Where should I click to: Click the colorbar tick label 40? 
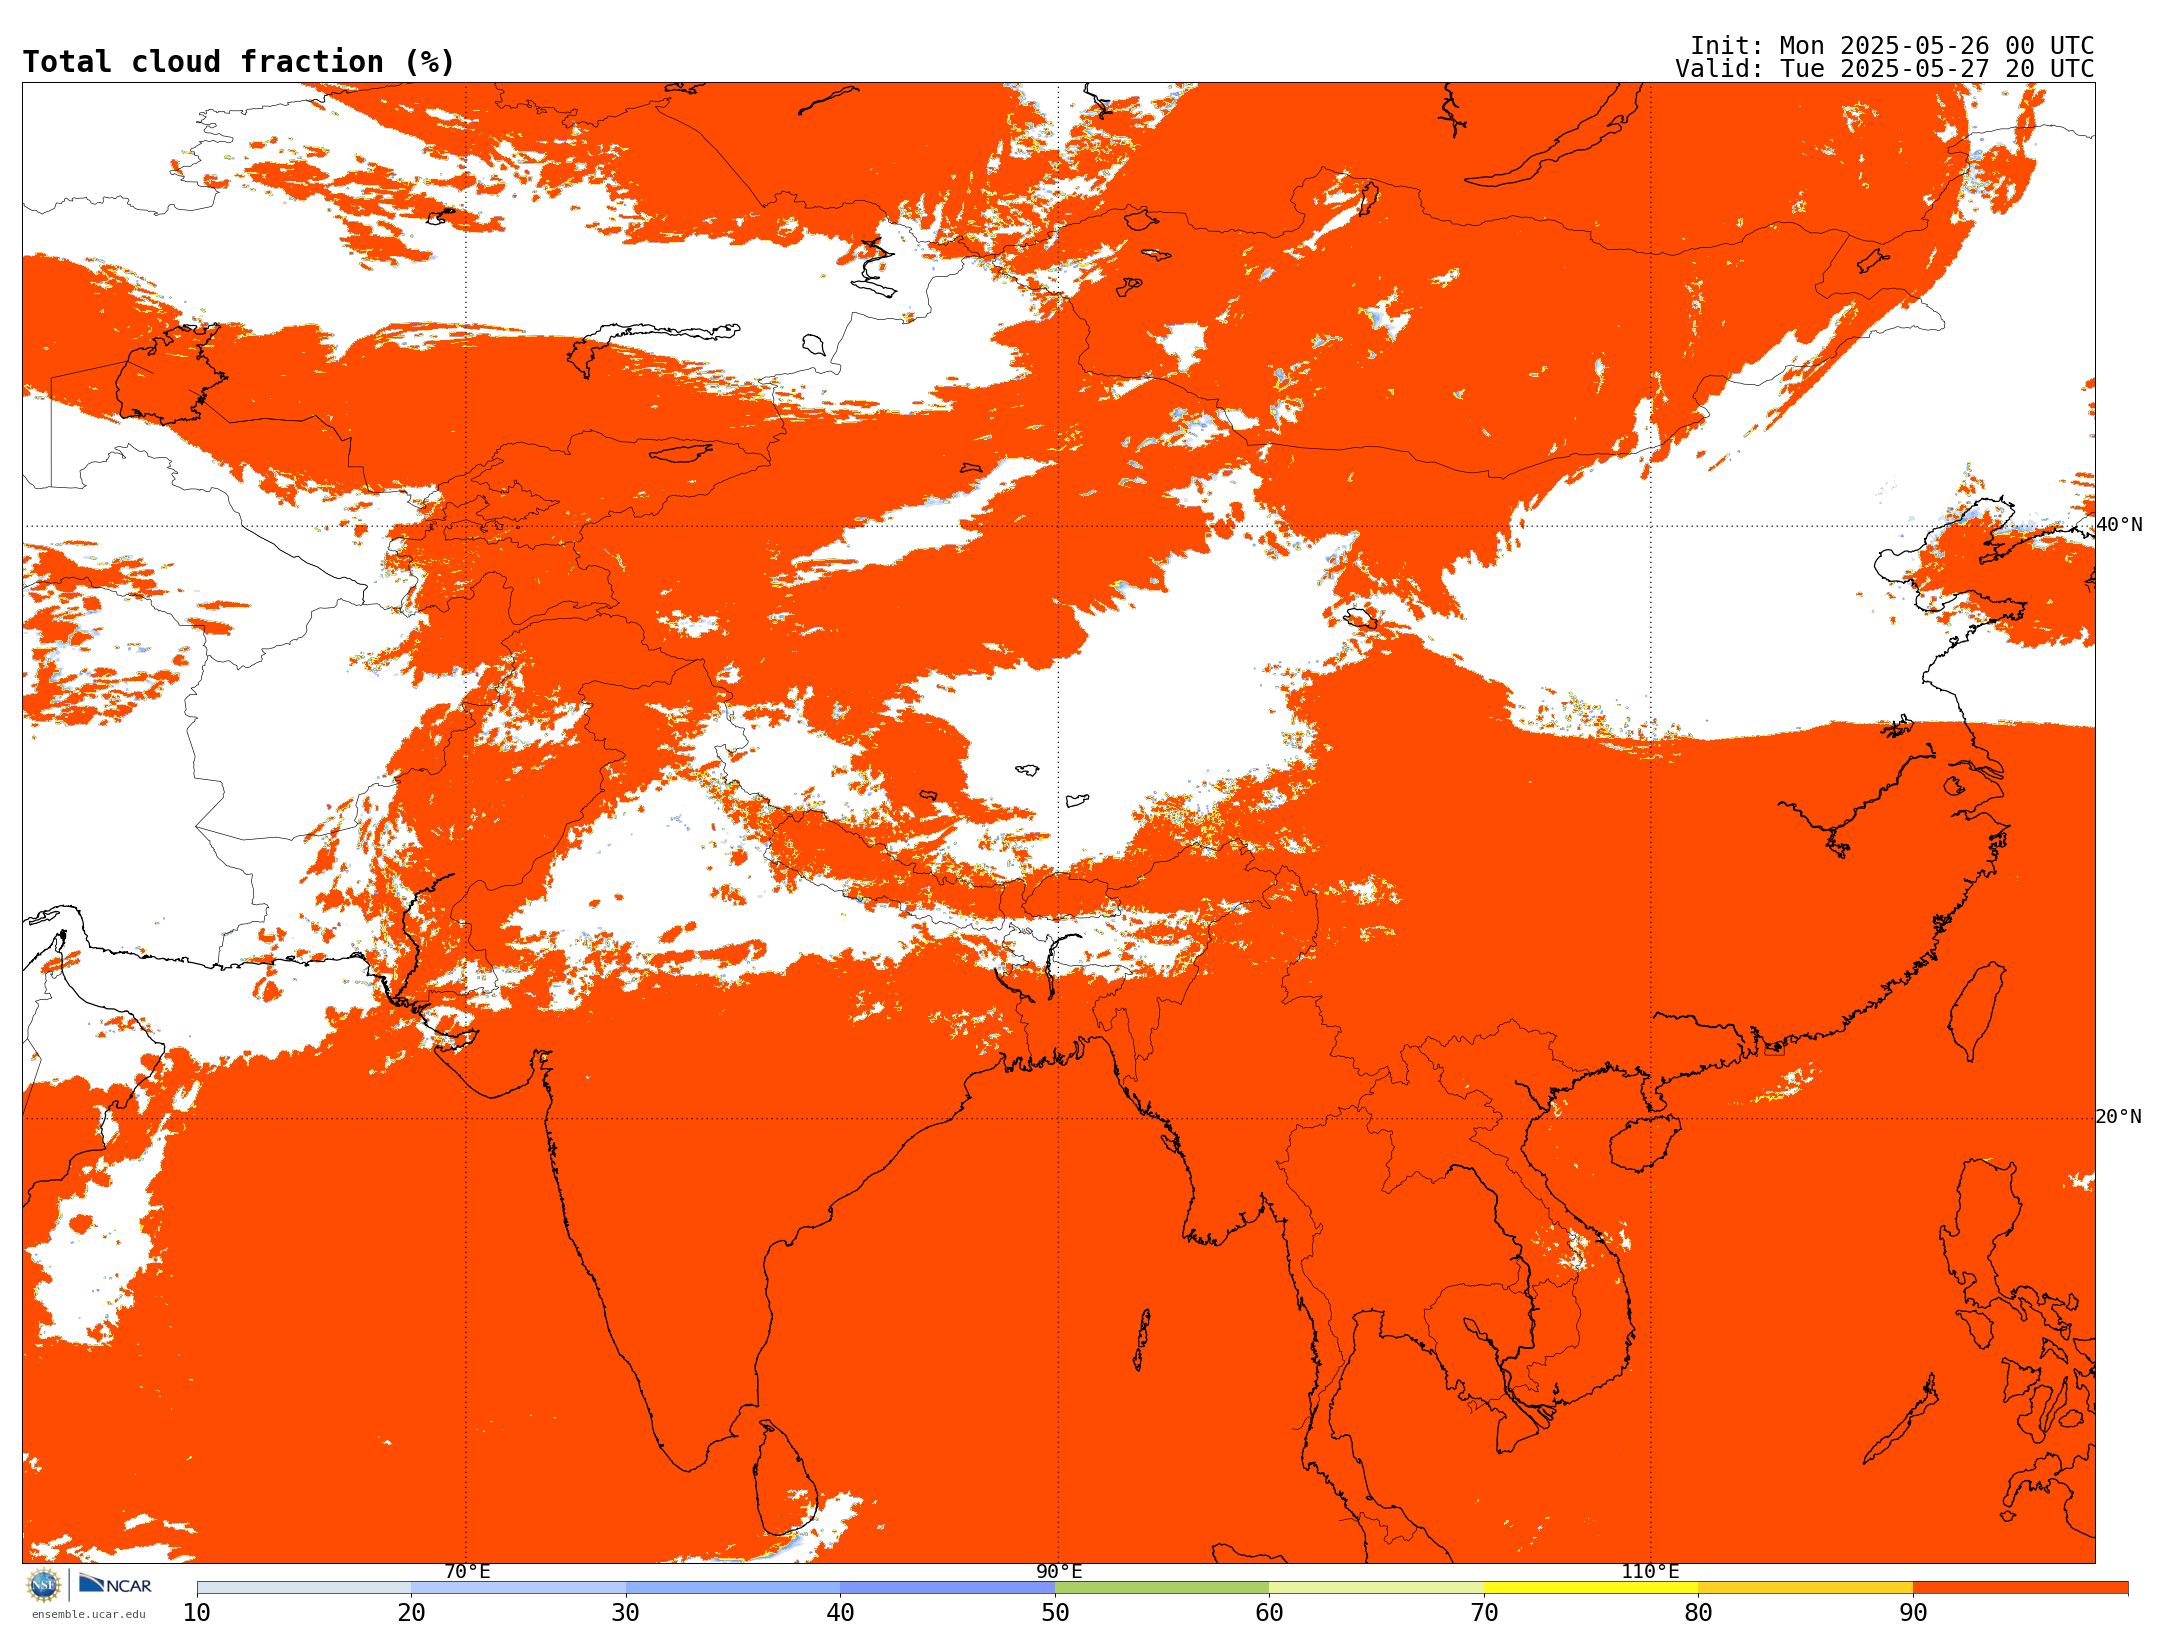point(840,1613)
